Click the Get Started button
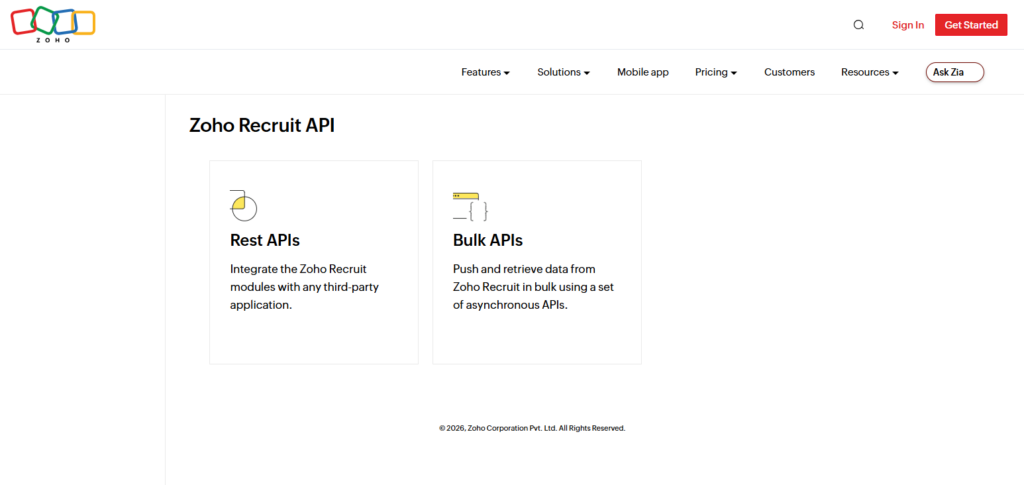 click(971, 25)
